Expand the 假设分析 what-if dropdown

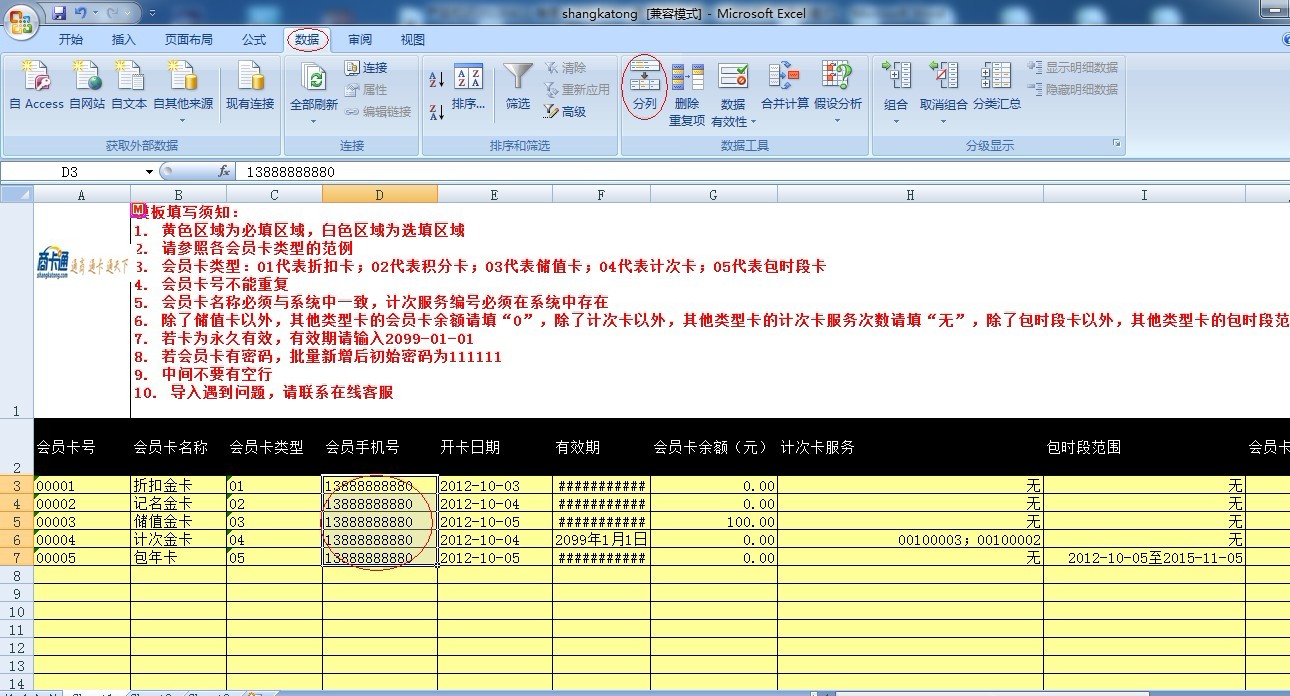pyautogui.click(x=837, y=122)
